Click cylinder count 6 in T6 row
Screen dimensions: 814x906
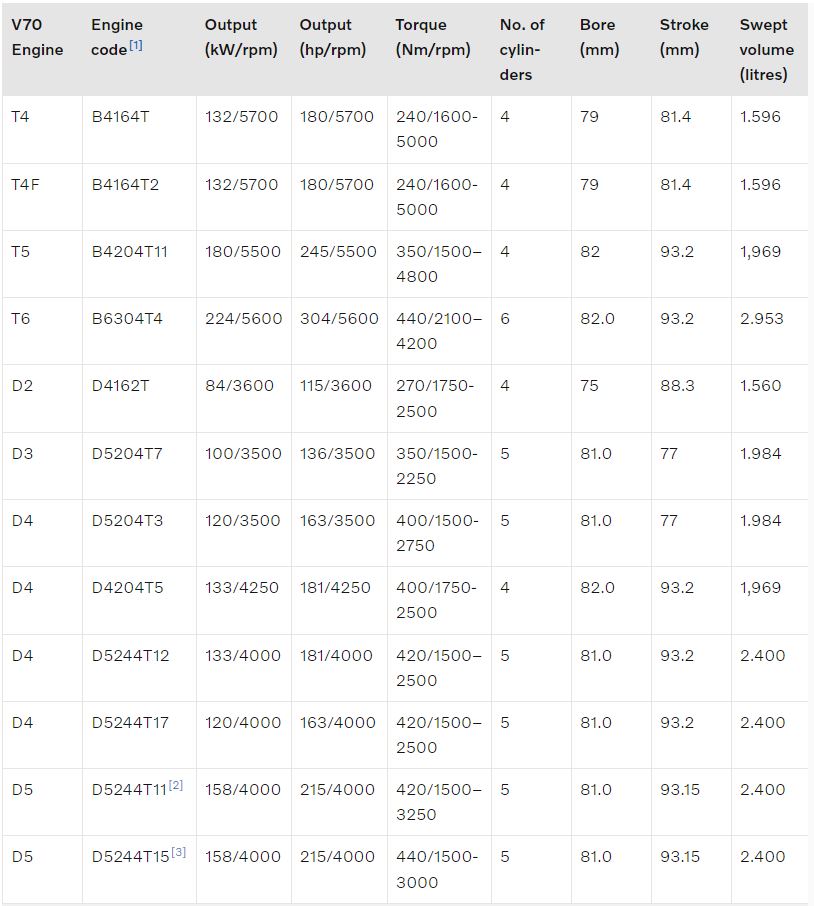click(x=505, y=319)
